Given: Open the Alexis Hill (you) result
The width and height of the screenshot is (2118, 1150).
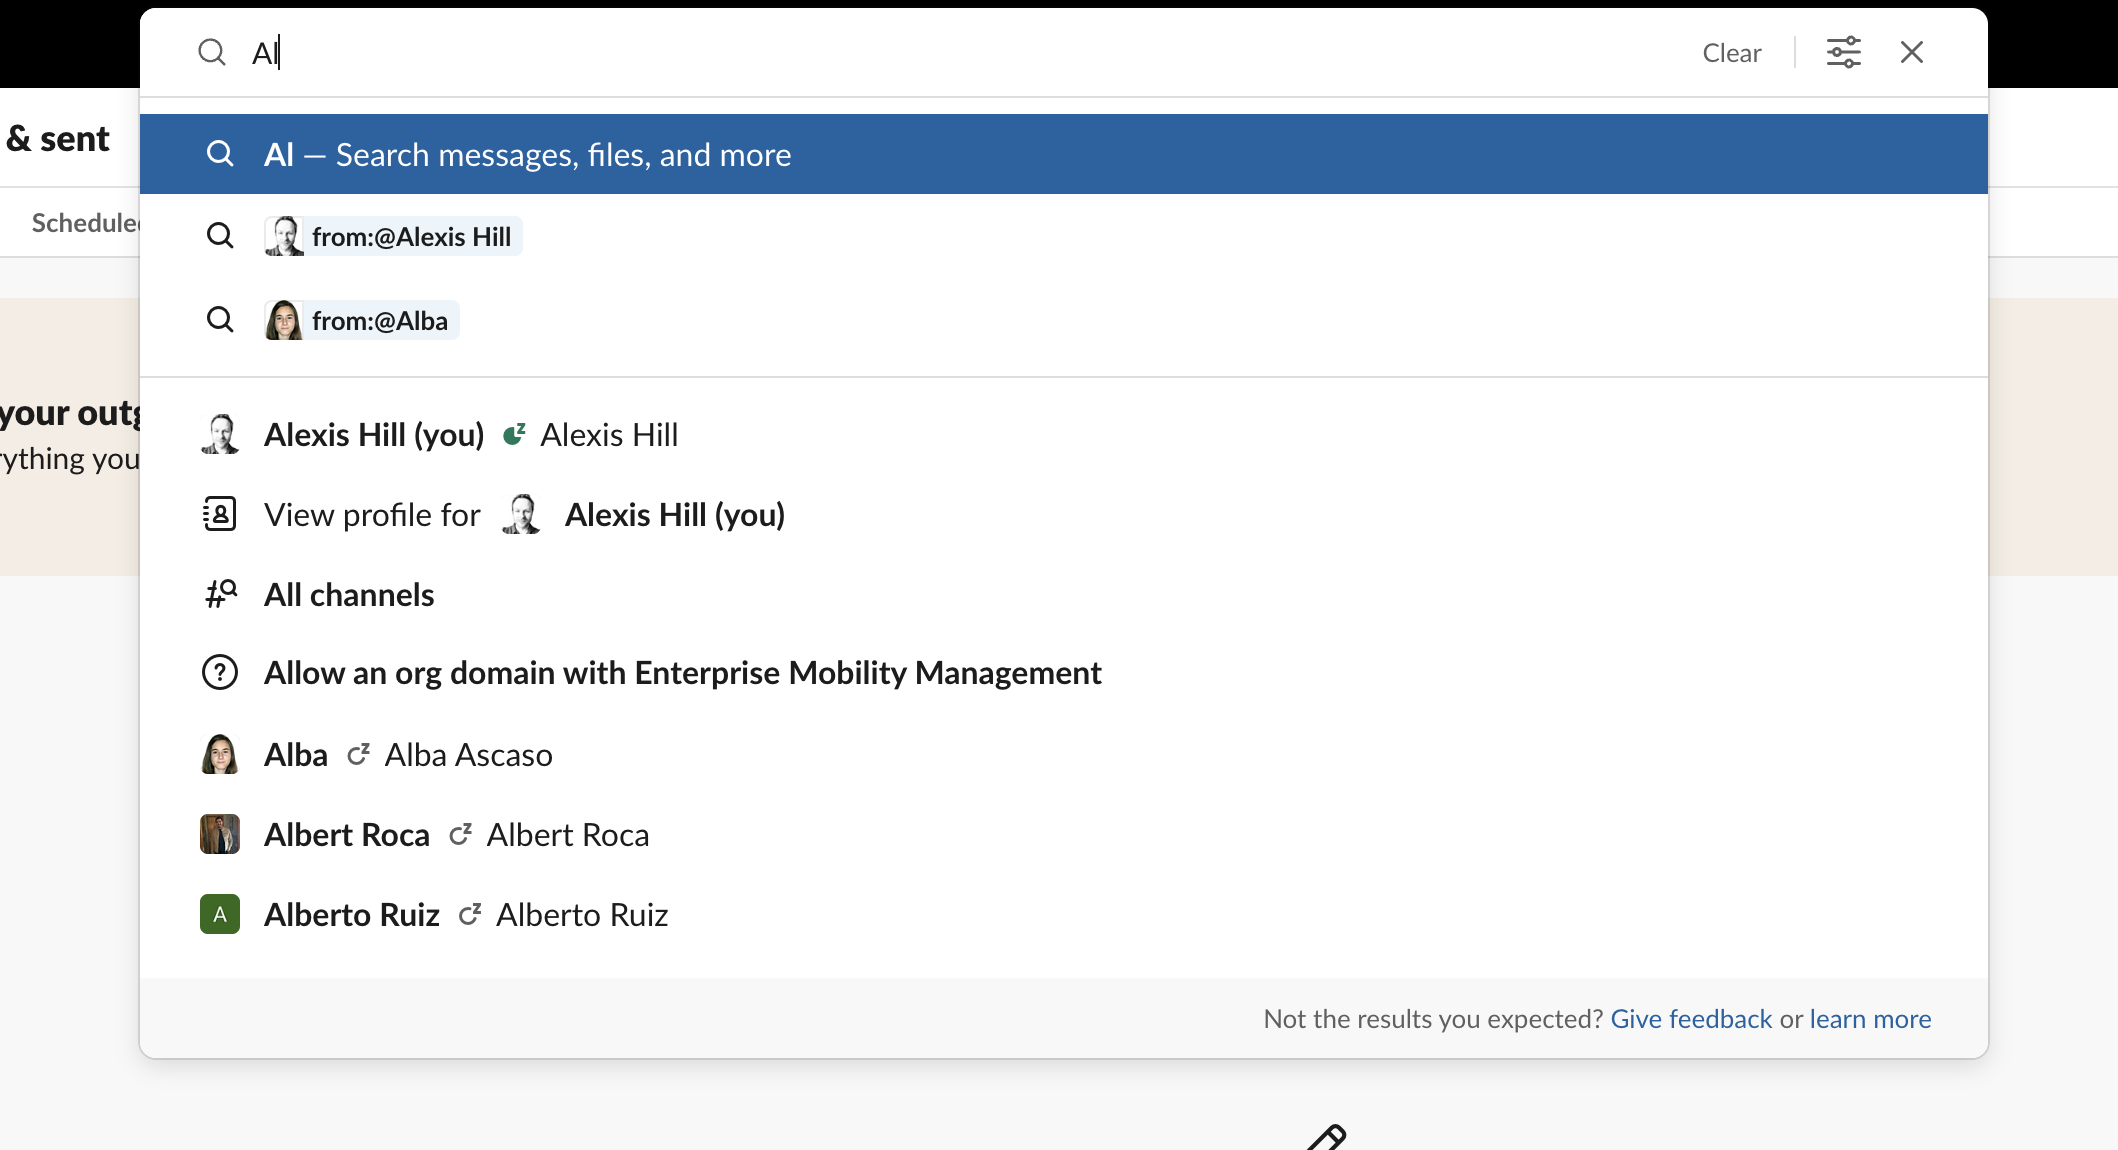Looking at the screenshot, I should tap(374, 435).
